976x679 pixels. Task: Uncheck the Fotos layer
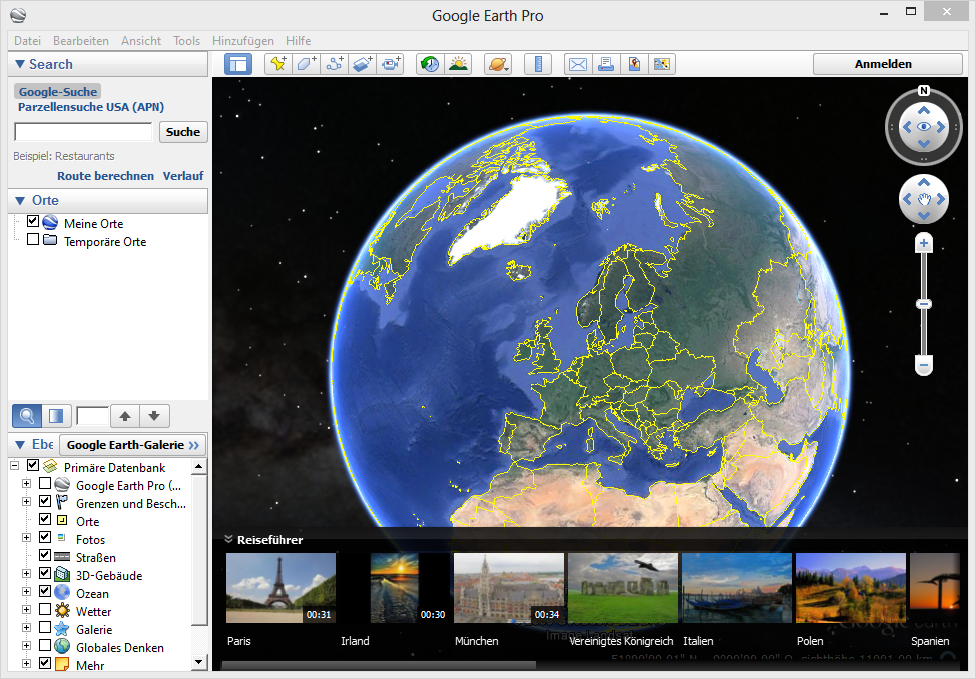point(45,537)
